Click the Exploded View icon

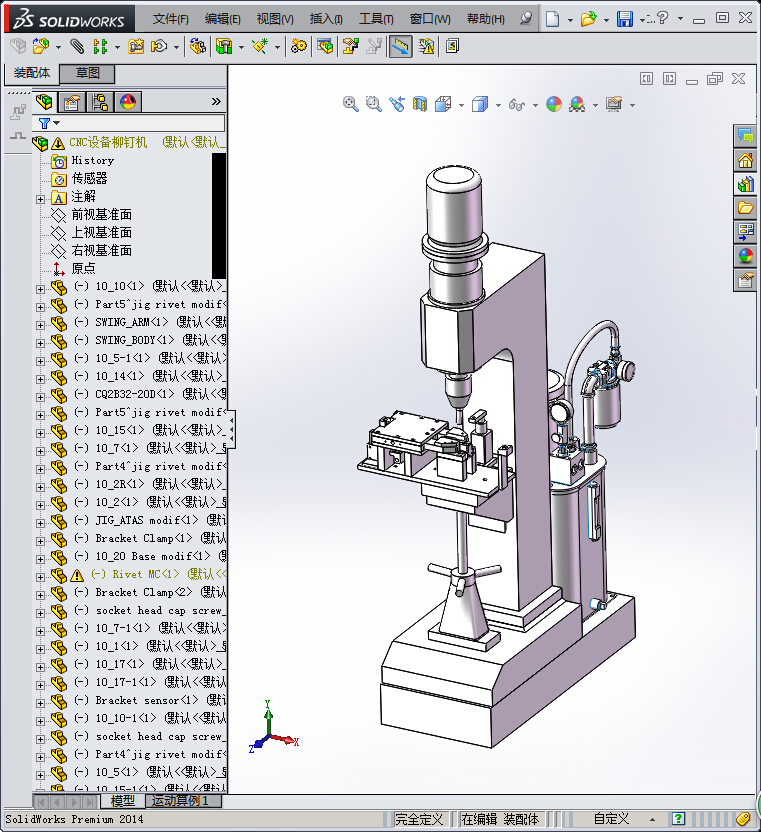(x=350, y=47)
